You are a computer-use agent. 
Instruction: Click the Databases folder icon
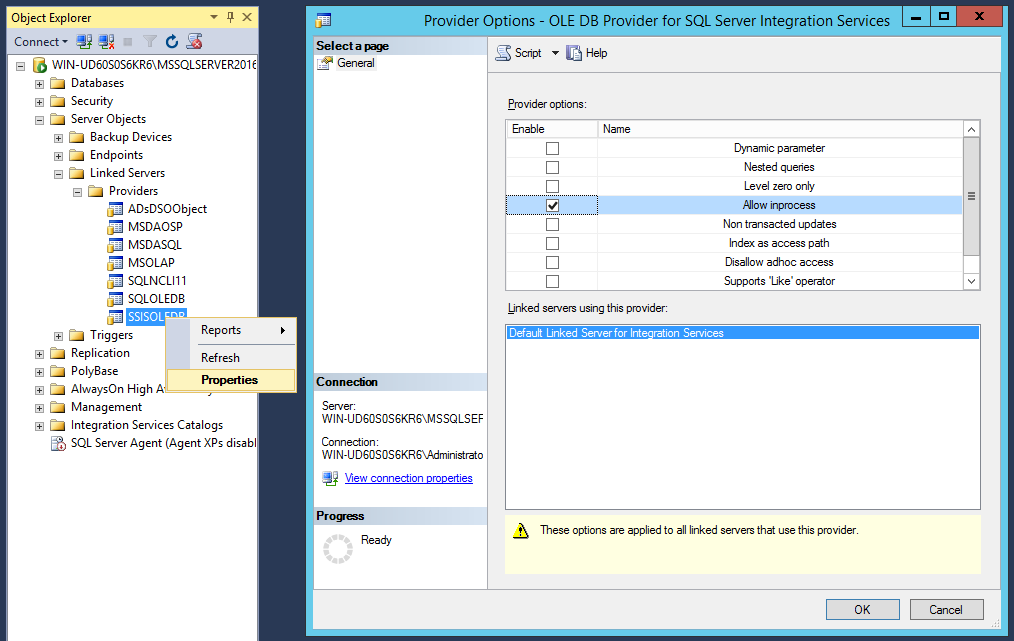point(58,83)
